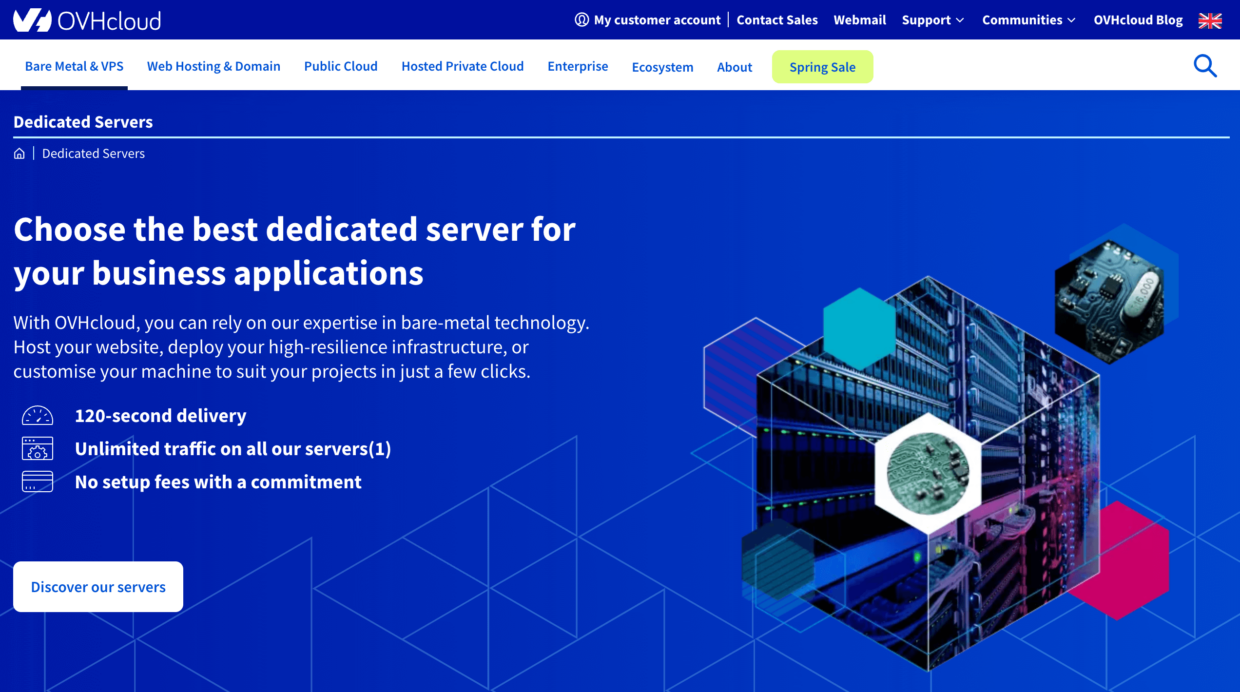Expand the Support dropdown

(932, 20)
